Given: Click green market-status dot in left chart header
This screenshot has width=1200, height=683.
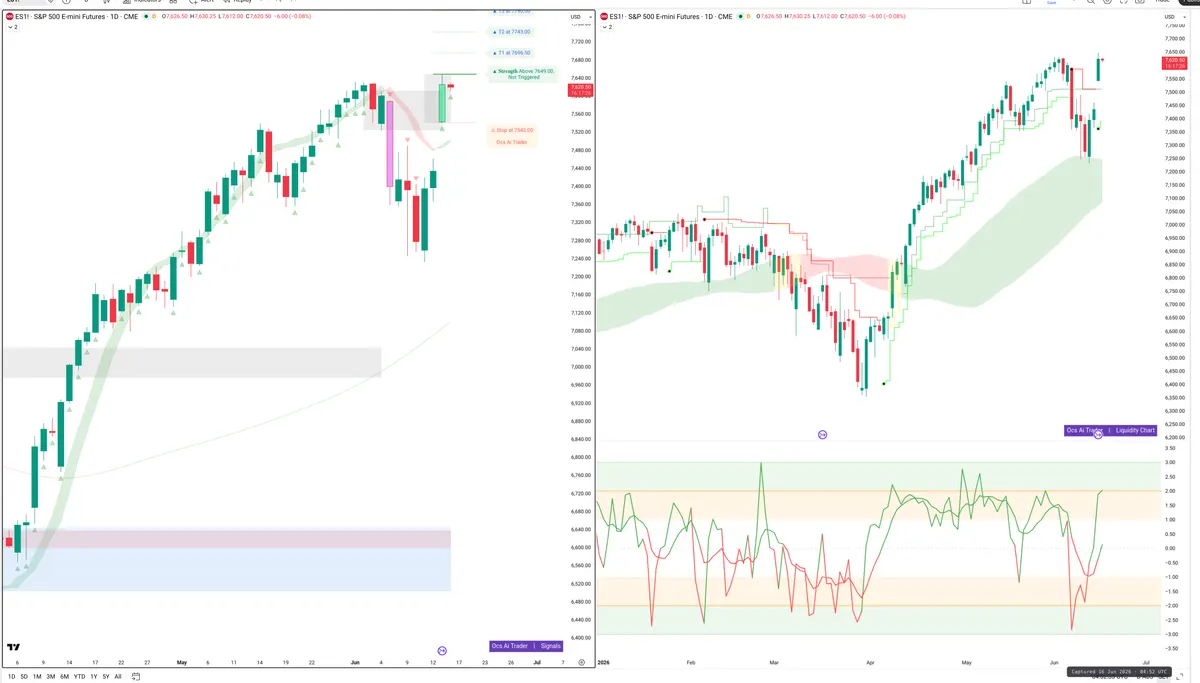Looking at the screenshot, I should (146, 16).
